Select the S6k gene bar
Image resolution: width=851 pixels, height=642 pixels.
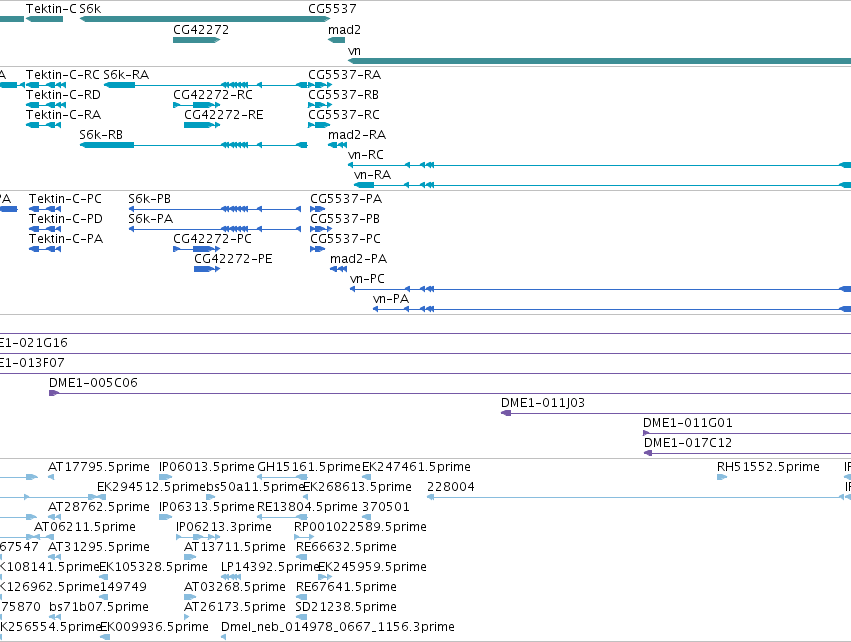pos(205,19)
